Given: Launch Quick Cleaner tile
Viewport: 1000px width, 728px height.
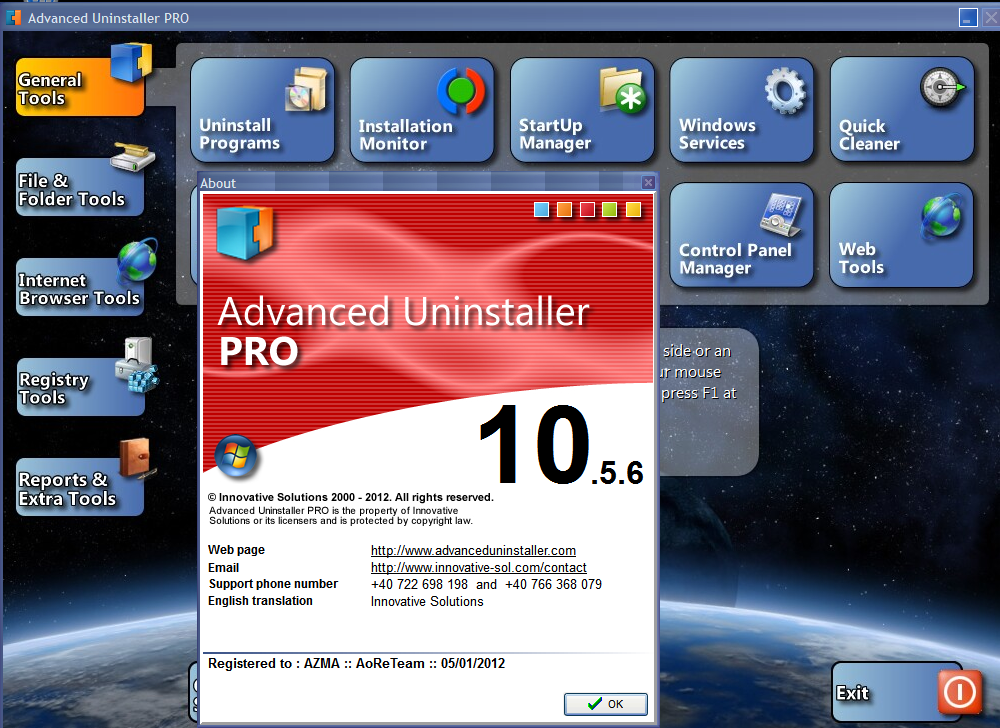Looking at the screenshot, I should coord(902,110).
